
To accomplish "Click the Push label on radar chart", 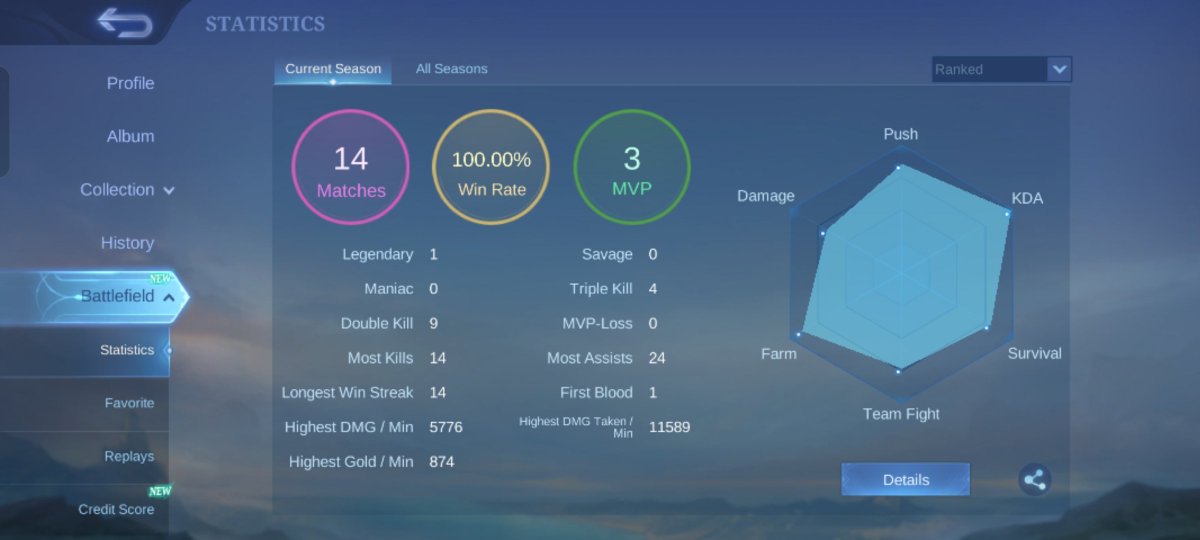I will [901, 134].
